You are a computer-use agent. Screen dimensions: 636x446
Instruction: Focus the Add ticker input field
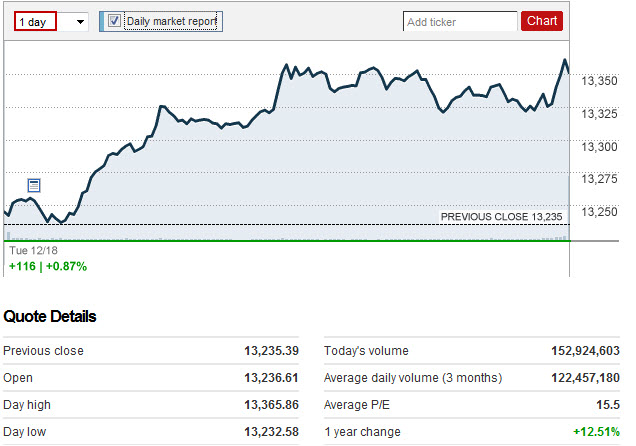point(460,21)
